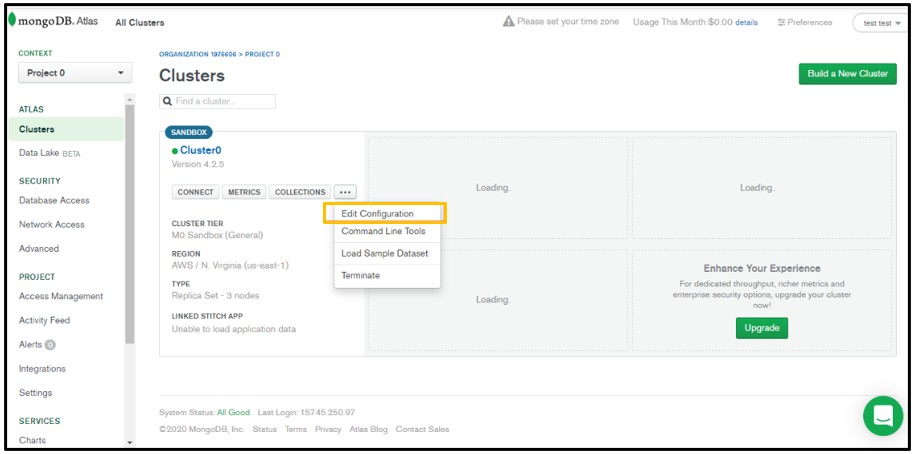Click the green Cluster0 status dot
This screenshot has width=914, height=454.
[x=175, y=151]
